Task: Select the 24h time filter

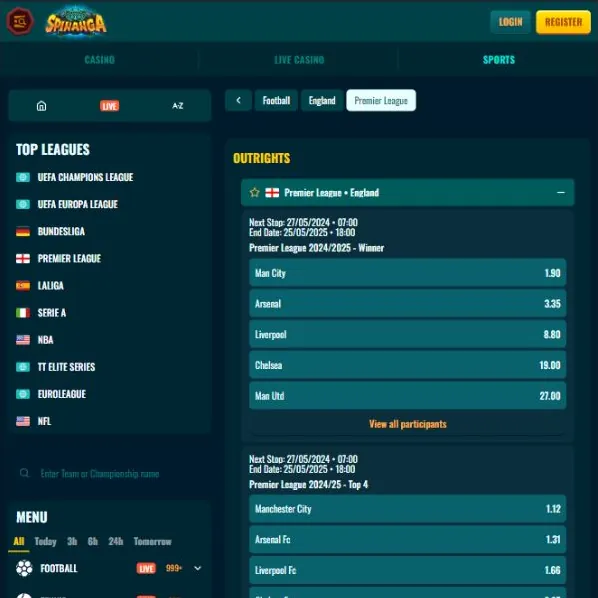Action: [116, 541]
